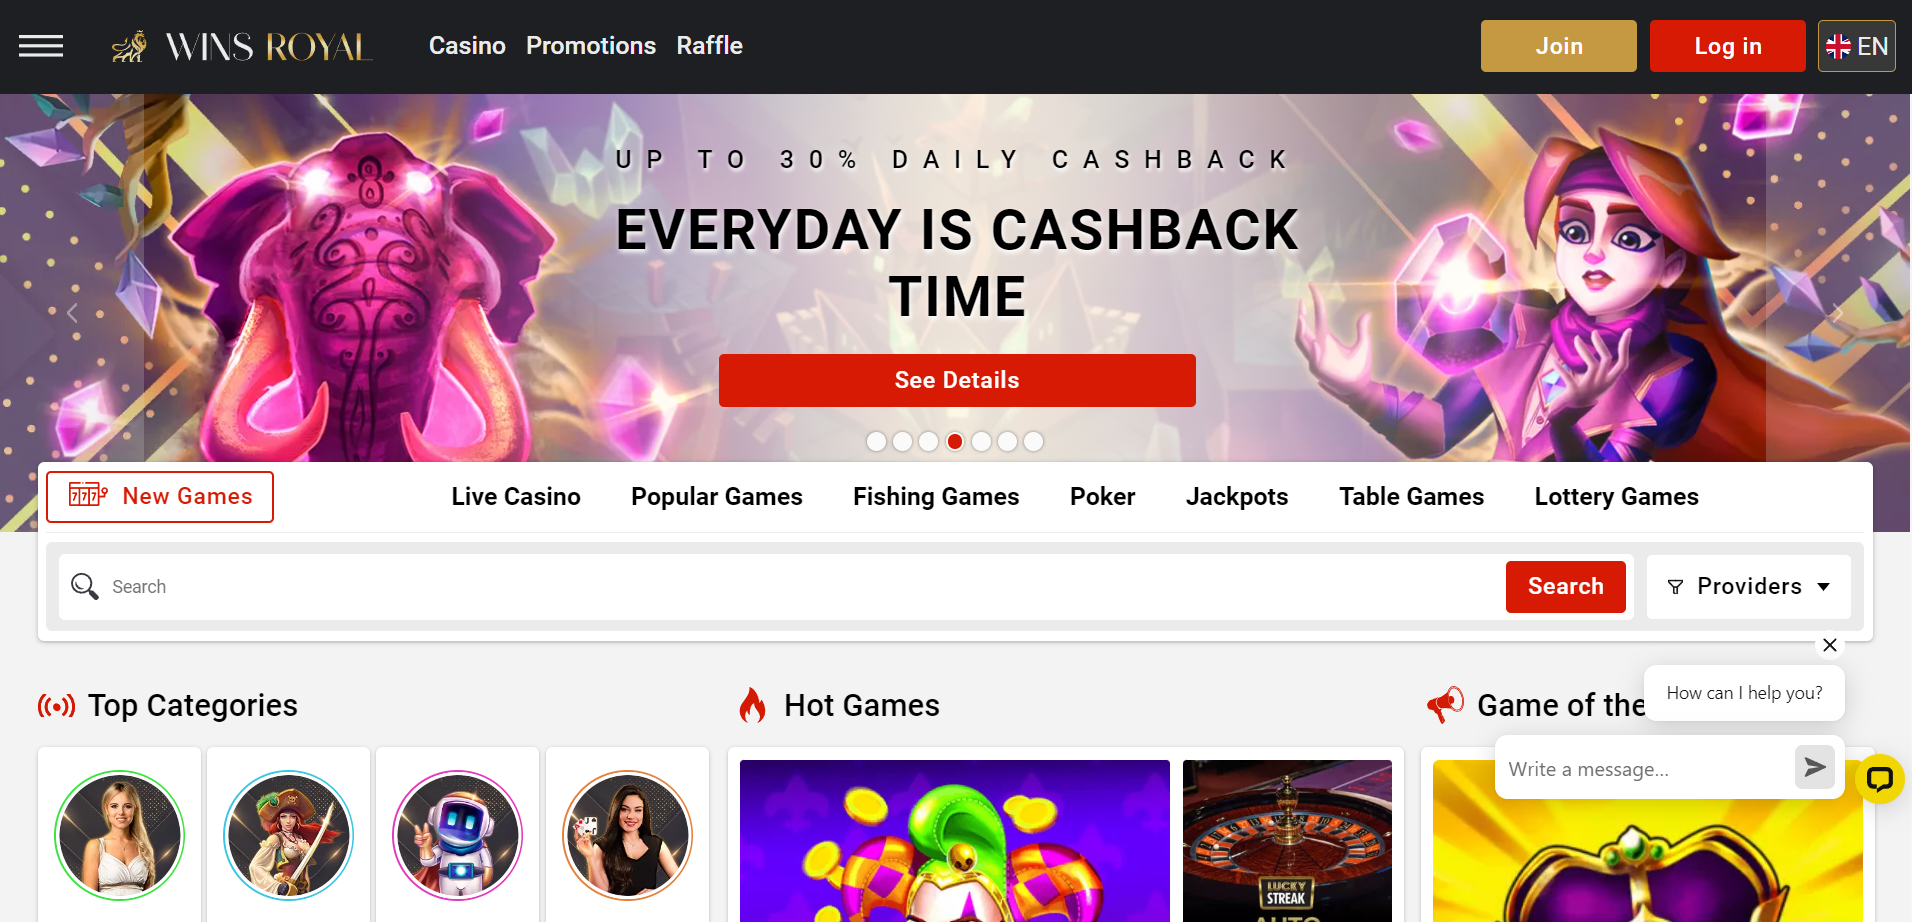Viewport: 1912px width, 922px height.
Task: Click the See Details button
Action: coord(957,380)
